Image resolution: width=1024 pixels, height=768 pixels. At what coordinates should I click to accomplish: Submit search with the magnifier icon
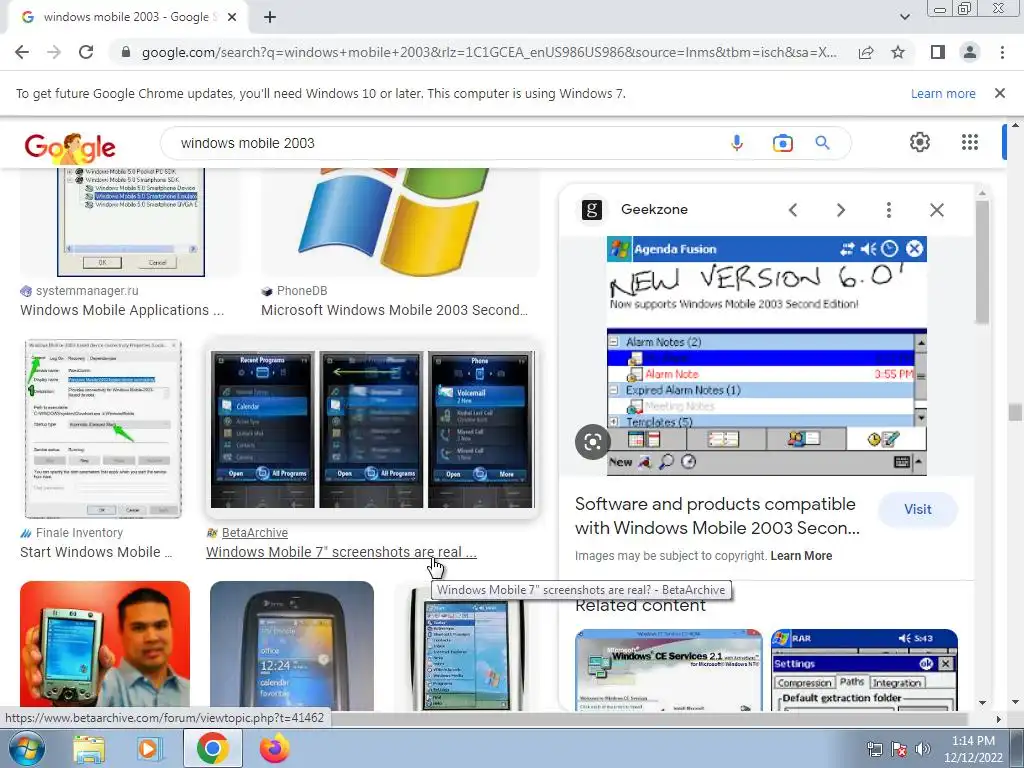point(823,143)
